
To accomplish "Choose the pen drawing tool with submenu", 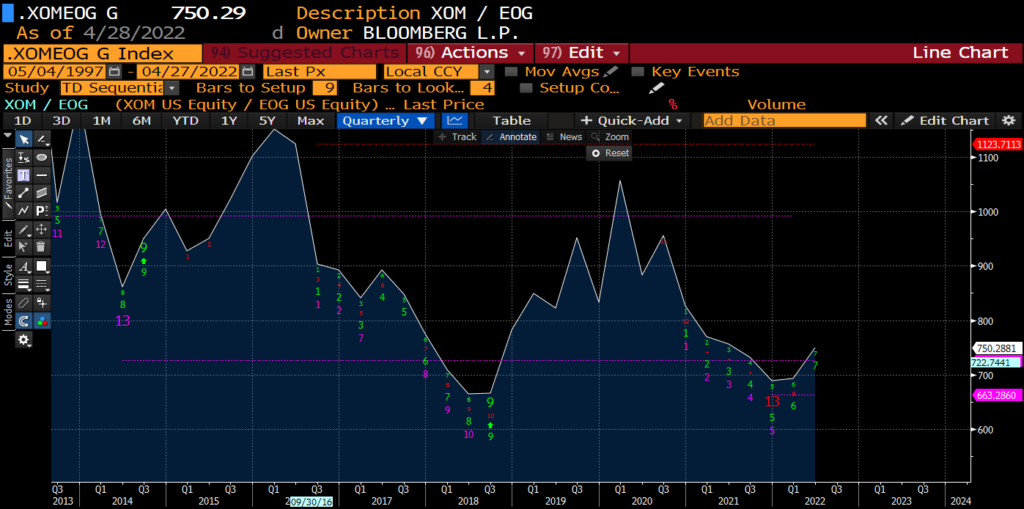I will click(x=42, y=139).
